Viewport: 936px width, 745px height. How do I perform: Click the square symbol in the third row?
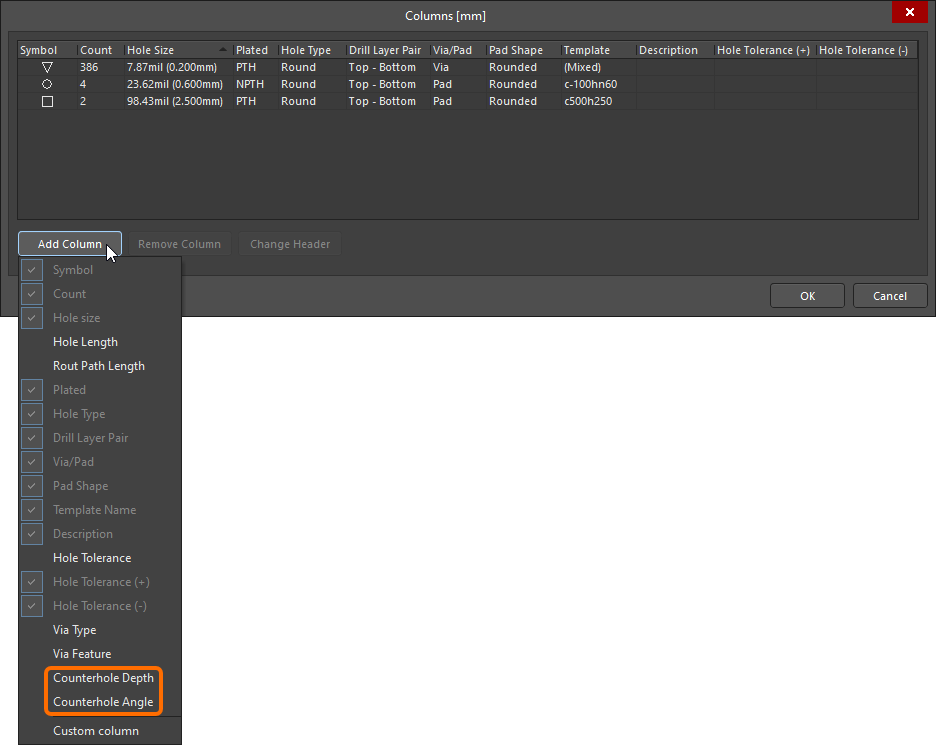point(47,101)
